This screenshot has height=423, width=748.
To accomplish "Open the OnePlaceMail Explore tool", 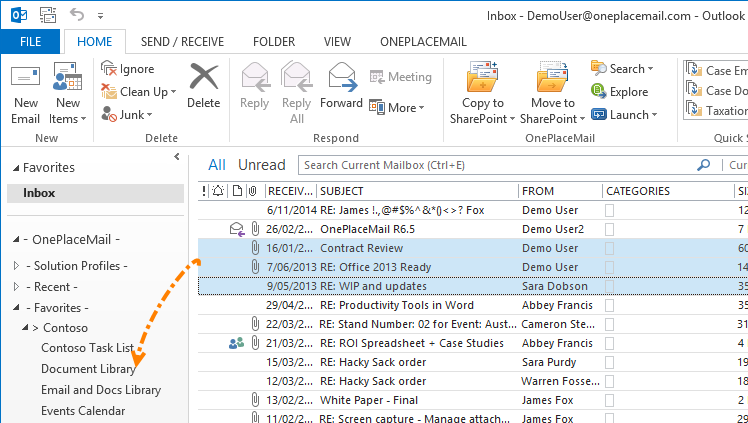I will 620,92.
